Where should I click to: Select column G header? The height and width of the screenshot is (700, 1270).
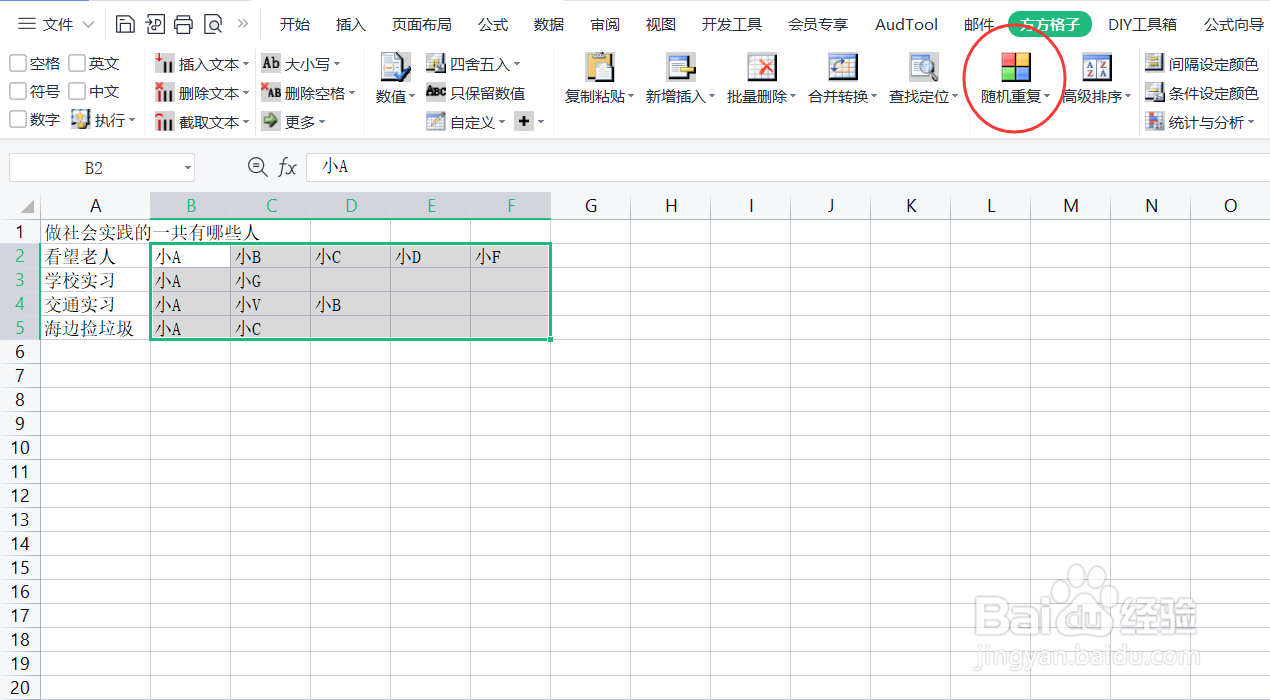pyautogui.click(x=591, y=206)
